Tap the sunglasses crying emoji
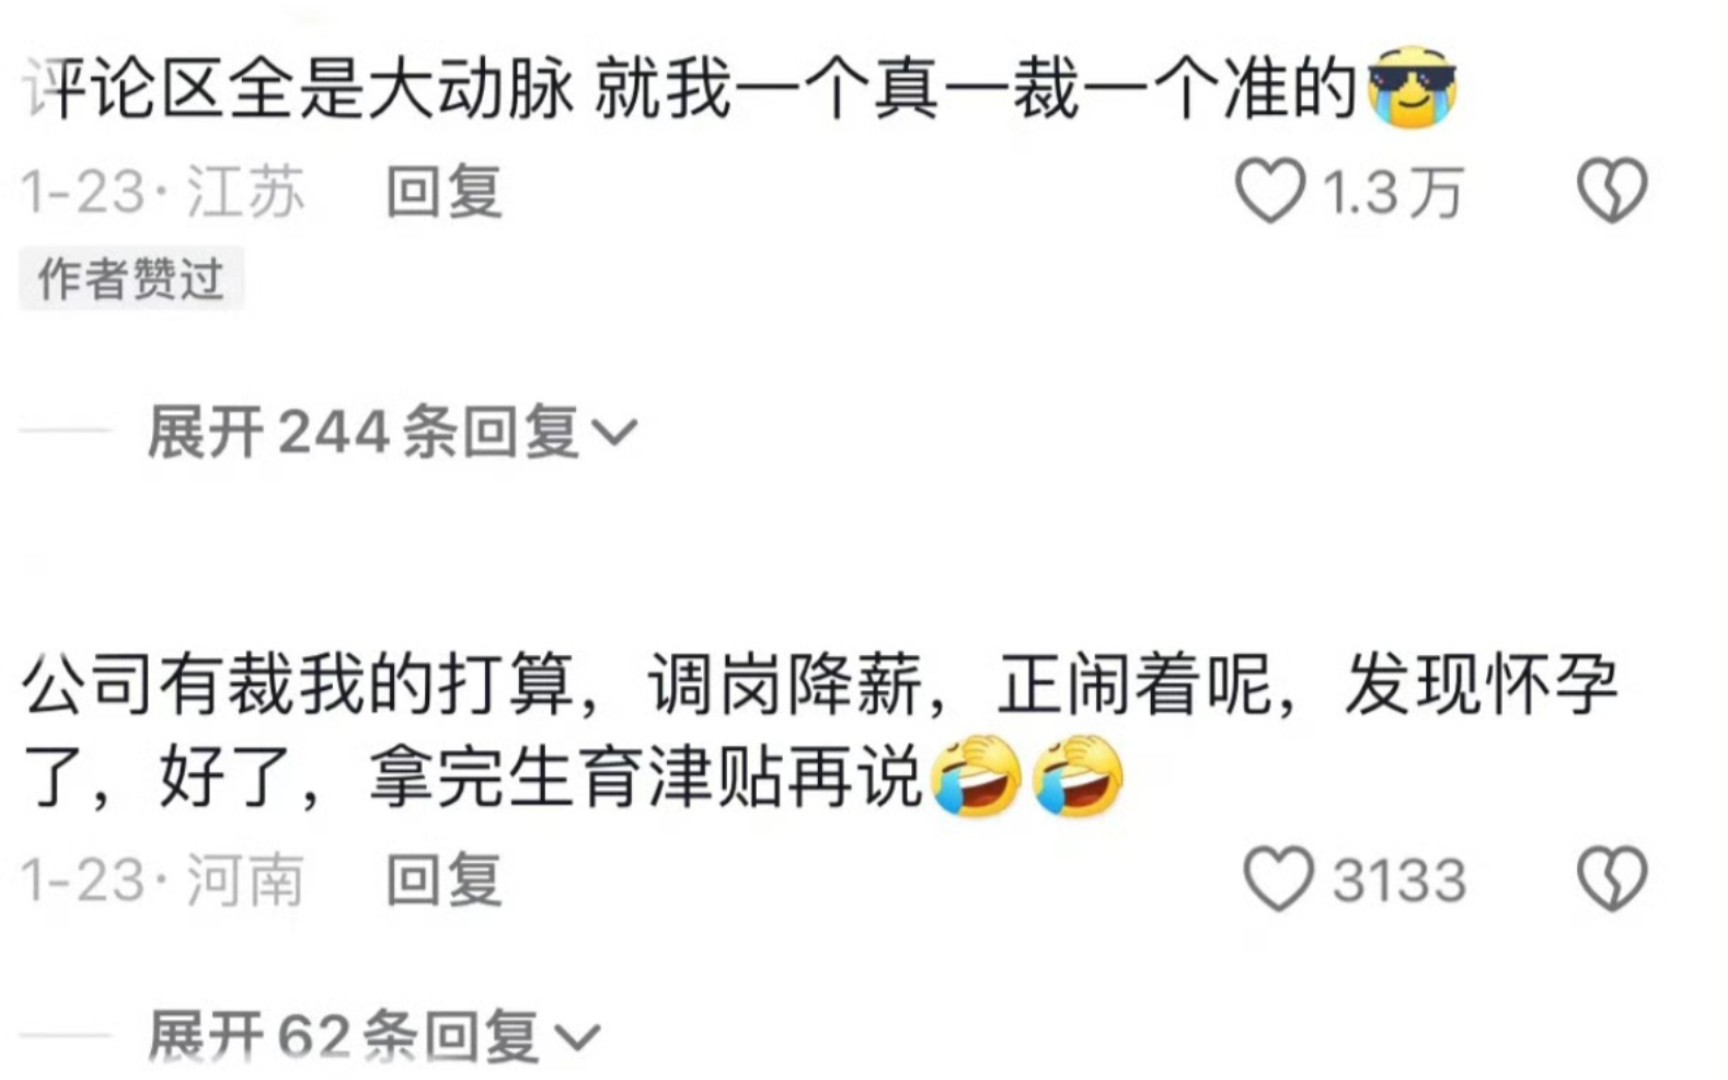This screenshot has width=1728, height=1080. click(1411, 87)
